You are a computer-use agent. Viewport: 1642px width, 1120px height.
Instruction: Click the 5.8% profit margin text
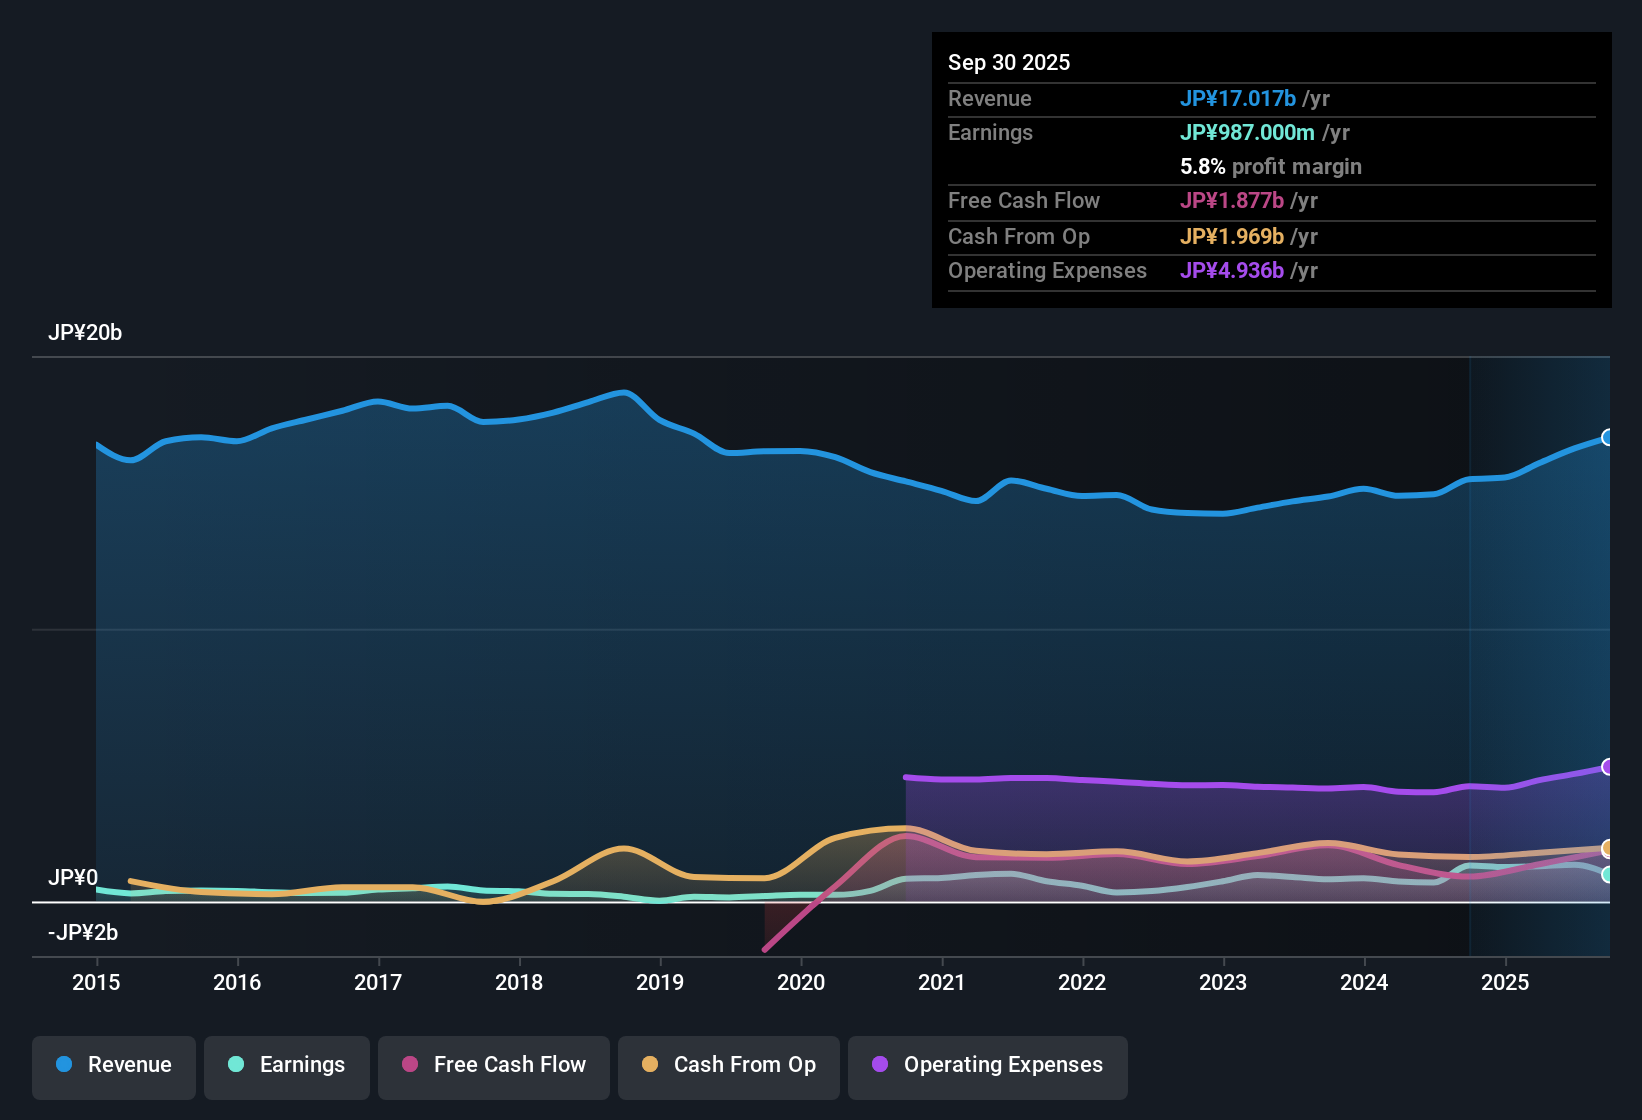tap(1271, 167)
